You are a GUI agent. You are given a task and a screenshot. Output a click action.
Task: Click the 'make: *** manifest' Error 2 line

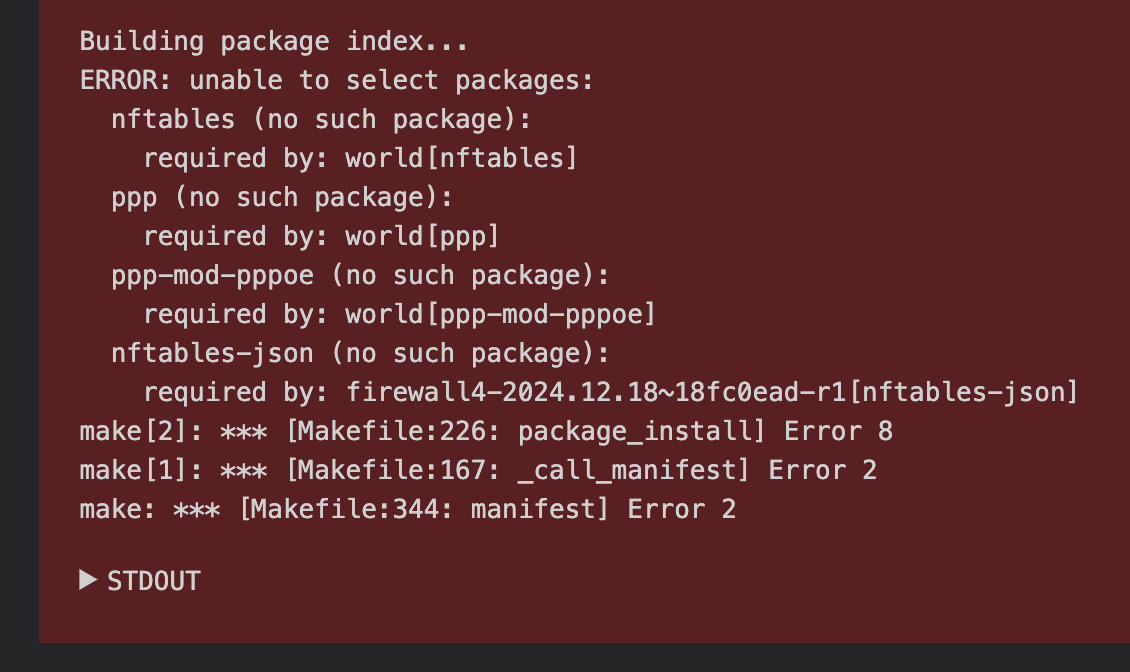408,509
